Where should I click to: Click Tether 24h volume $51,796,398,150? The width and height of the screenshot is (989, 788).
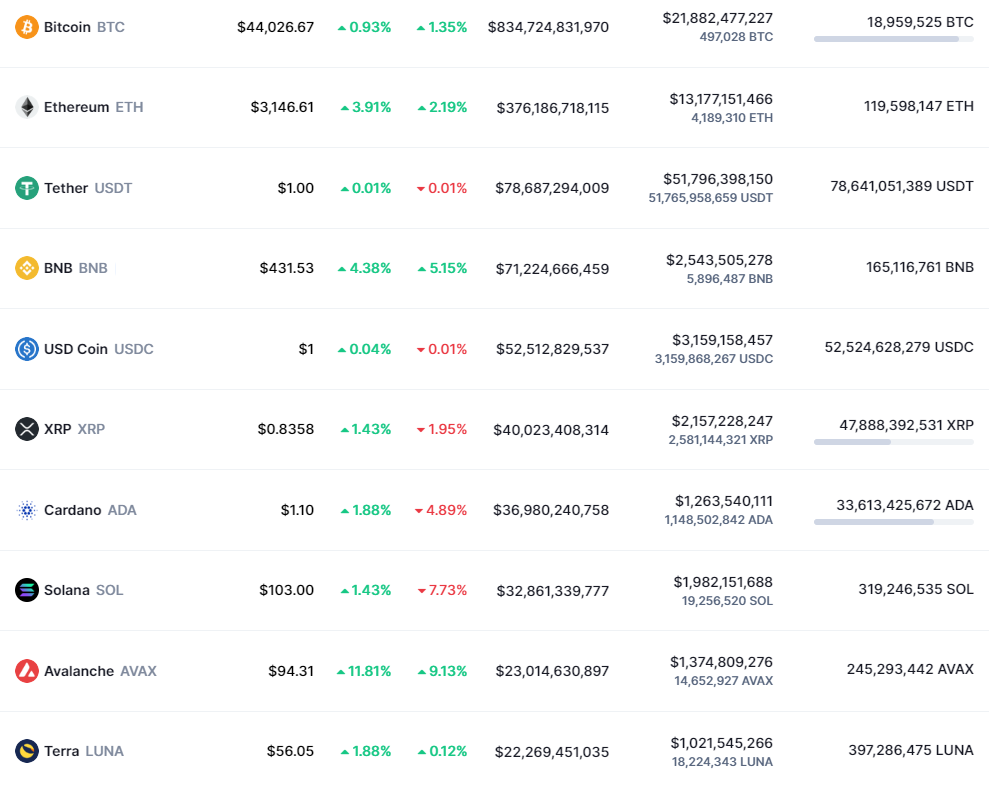(718, 179)
